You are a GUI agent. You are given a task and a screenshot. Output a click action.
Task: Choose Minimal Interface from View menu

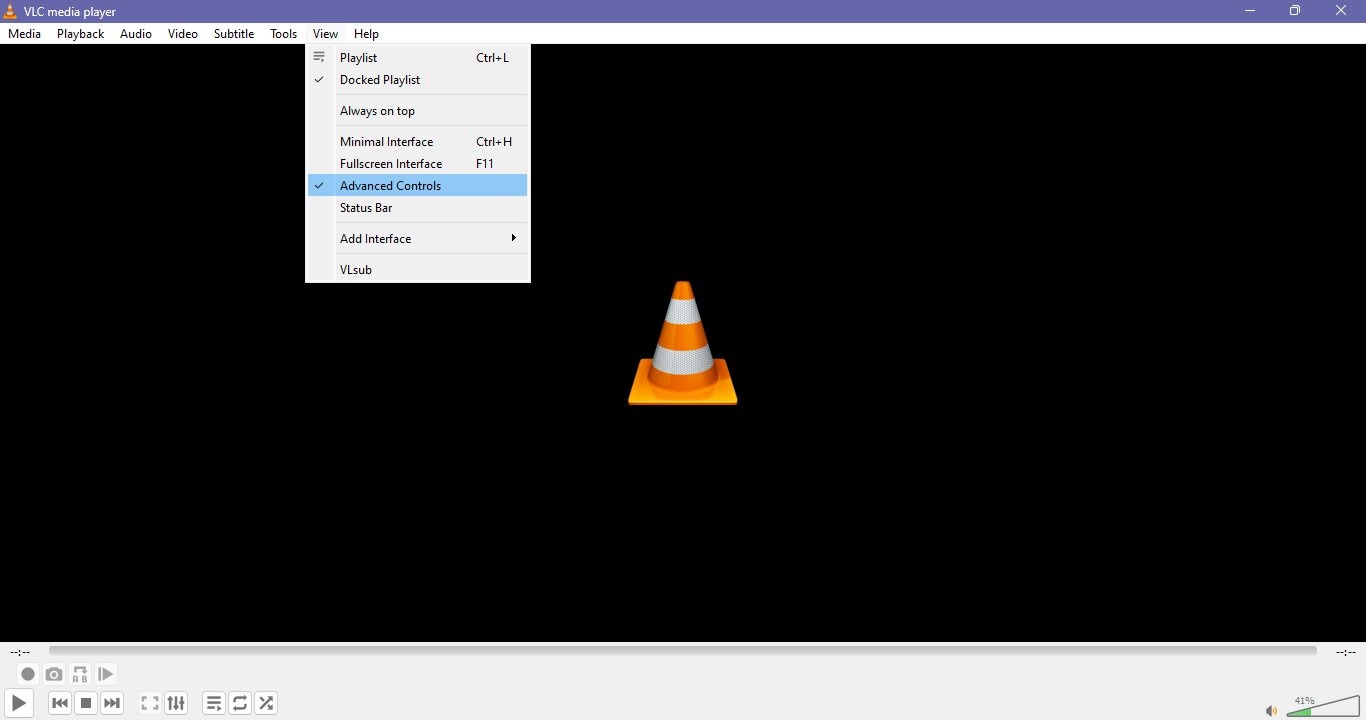[386, 141]
